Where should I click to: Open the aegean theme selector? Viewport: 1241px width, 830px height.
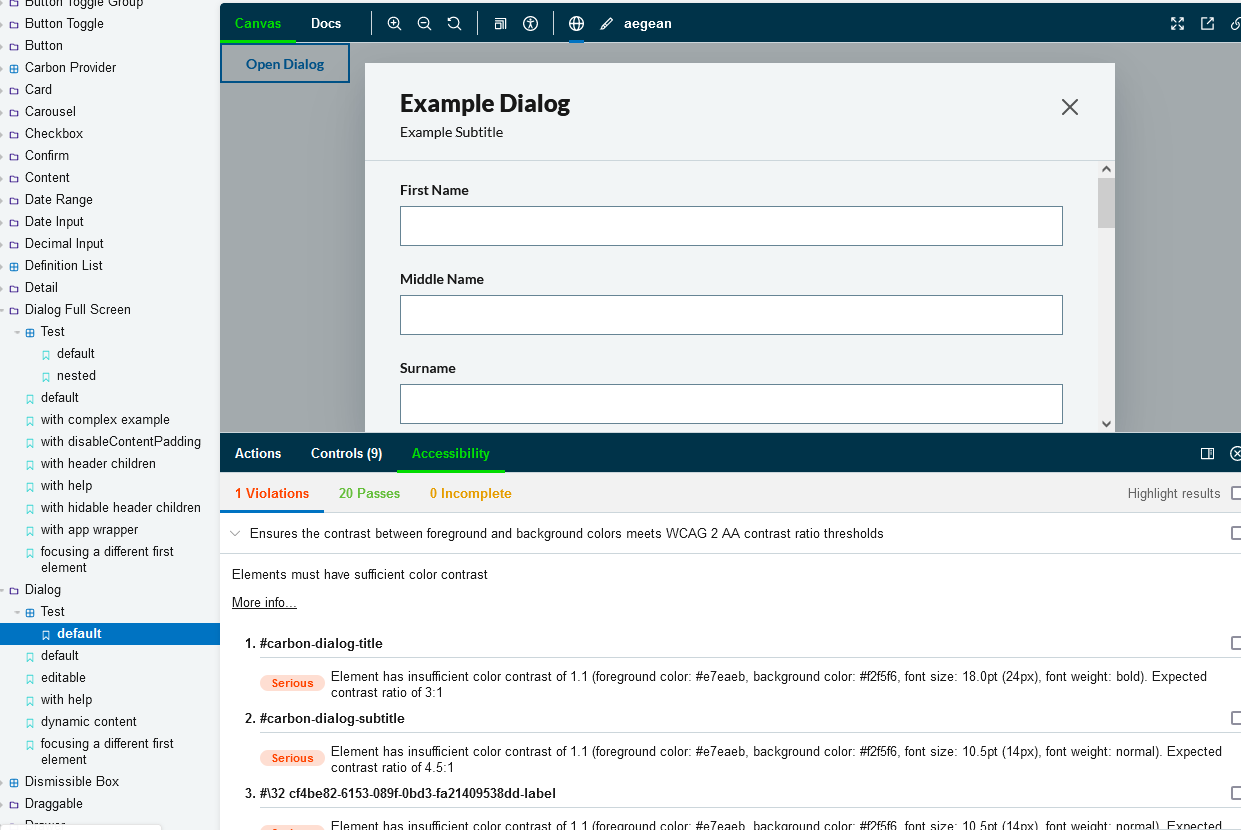tap(635, 23)
